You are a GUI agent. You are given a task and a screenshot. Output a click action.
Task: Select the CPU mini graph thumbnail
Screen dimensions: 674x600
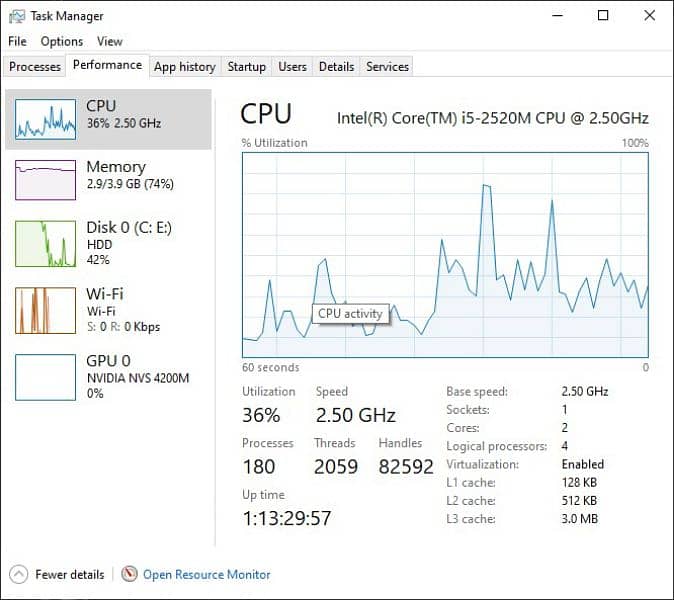click(x=45, y=119)
